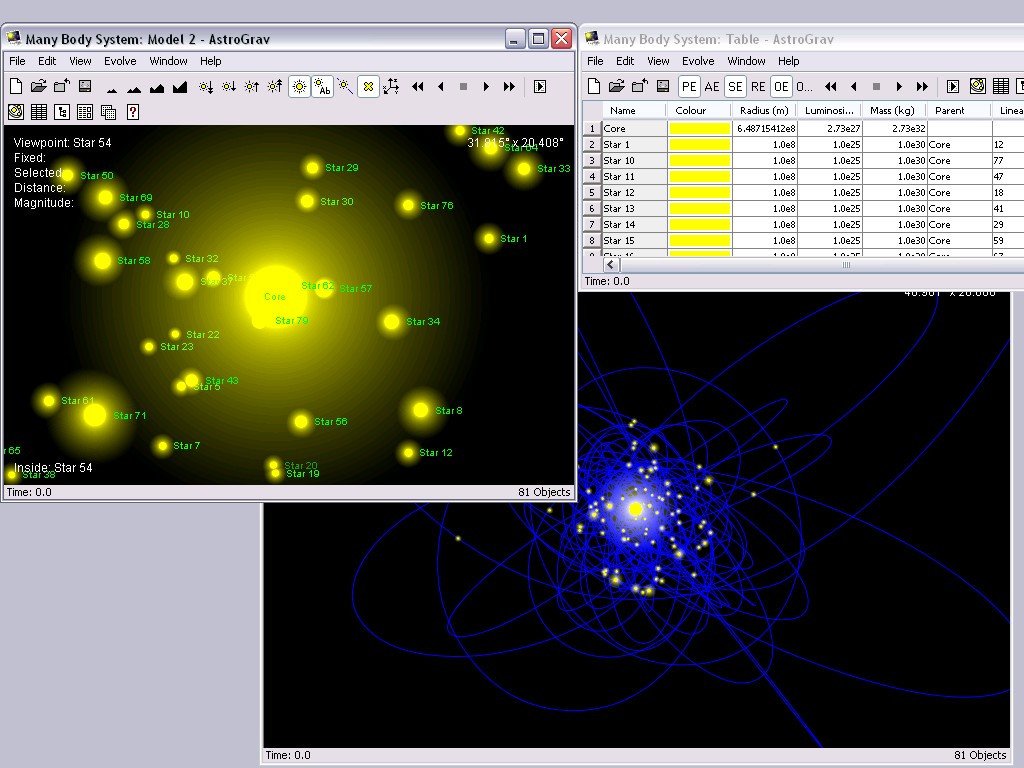
Task: Click the Radius (m) column header
Action: click(x=764, y=110)
